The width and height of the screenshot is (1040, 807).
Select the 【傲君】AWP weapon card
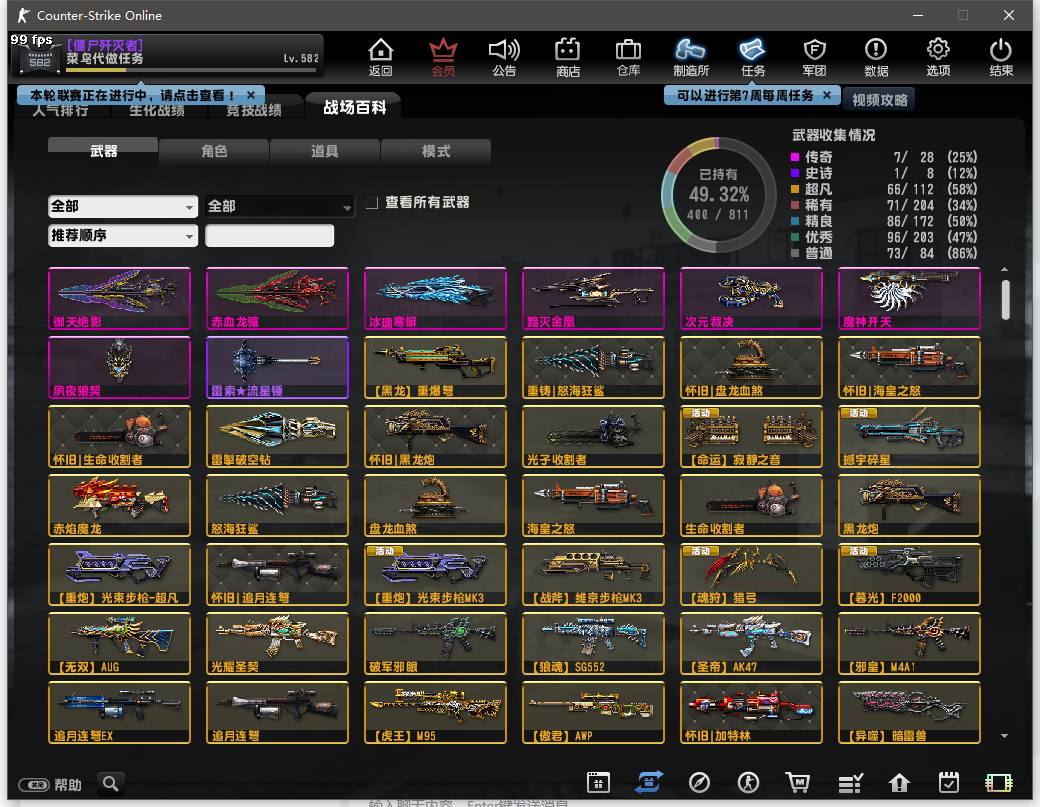[x=593, y=712]
